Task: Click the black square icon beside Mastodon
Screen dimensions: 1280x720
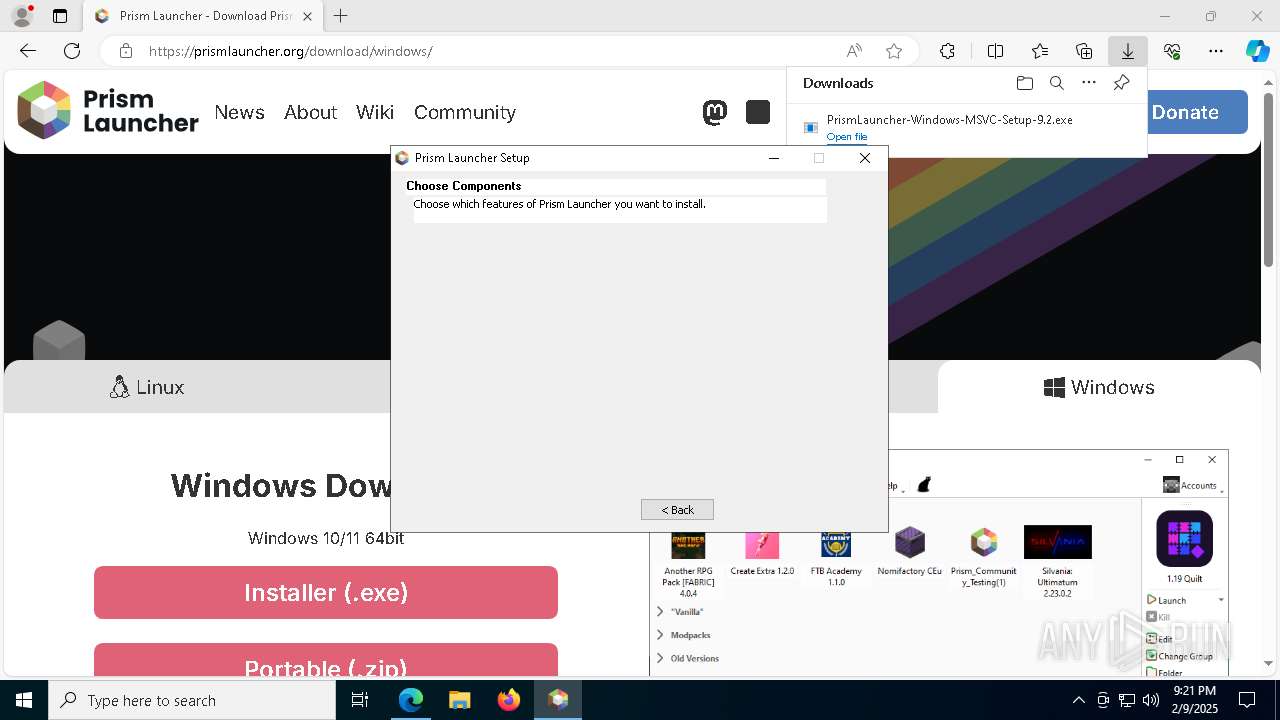Action: click(x=758, y=112)
